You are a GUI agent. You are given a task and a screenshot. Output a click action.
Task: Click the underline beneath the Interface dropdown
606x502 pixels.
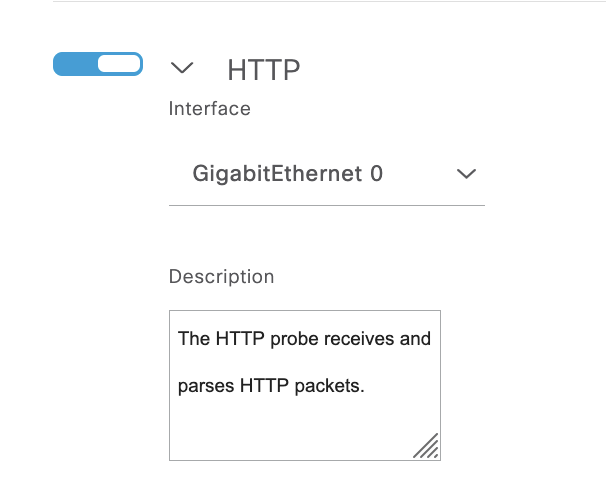pos(326,205)
